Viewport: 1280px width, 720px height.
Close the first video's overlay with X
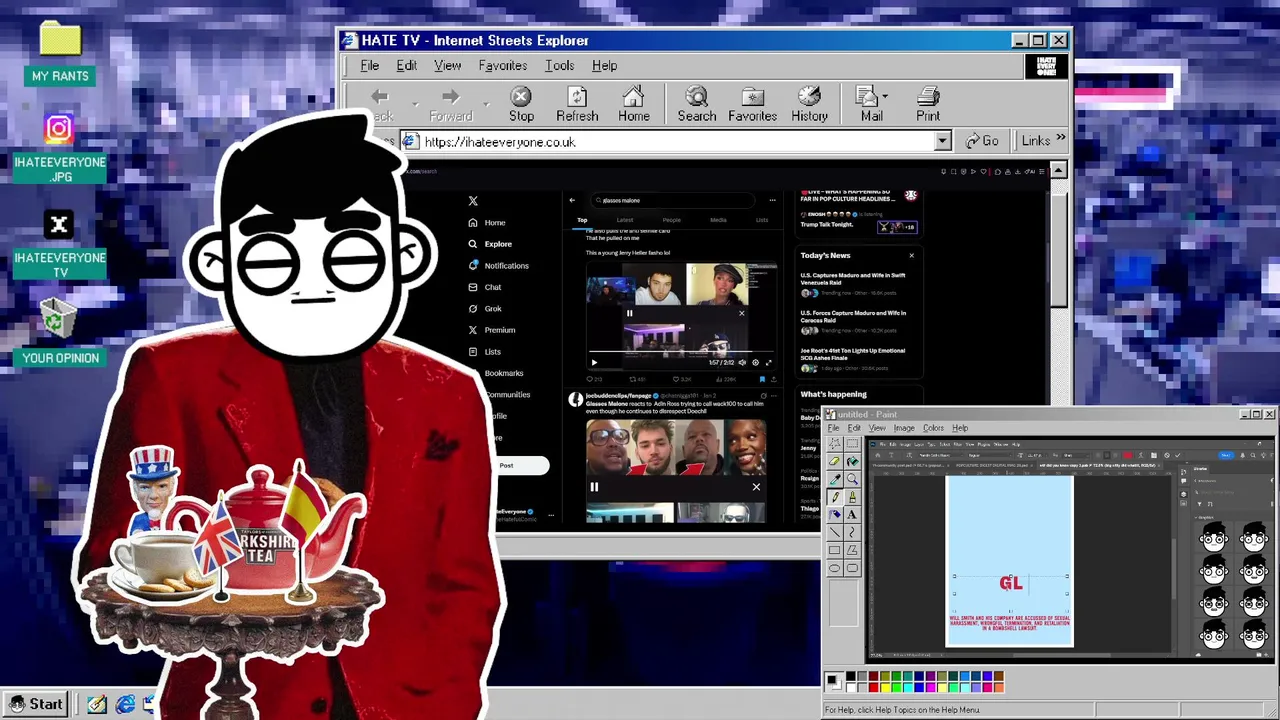(741, 313)
